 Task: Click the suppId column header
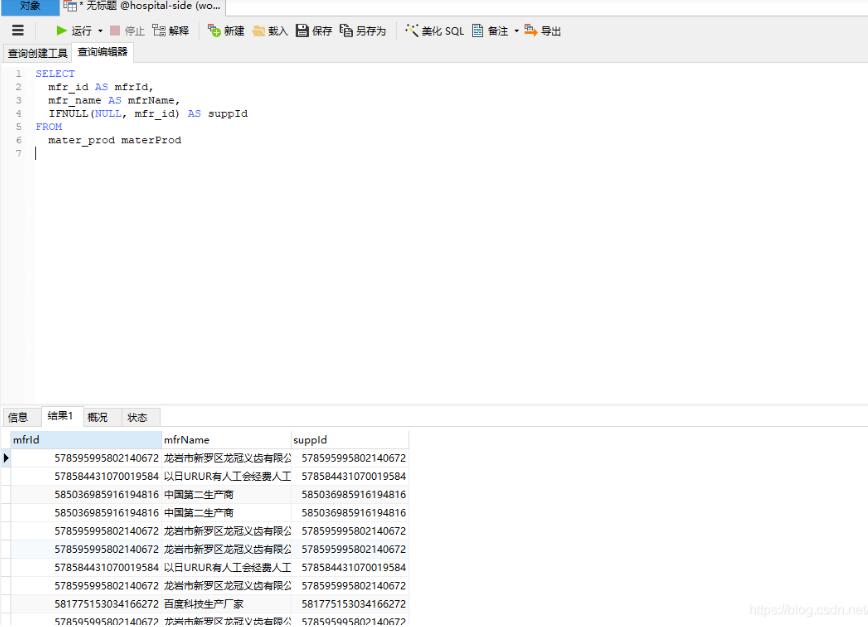pos(349,440)
